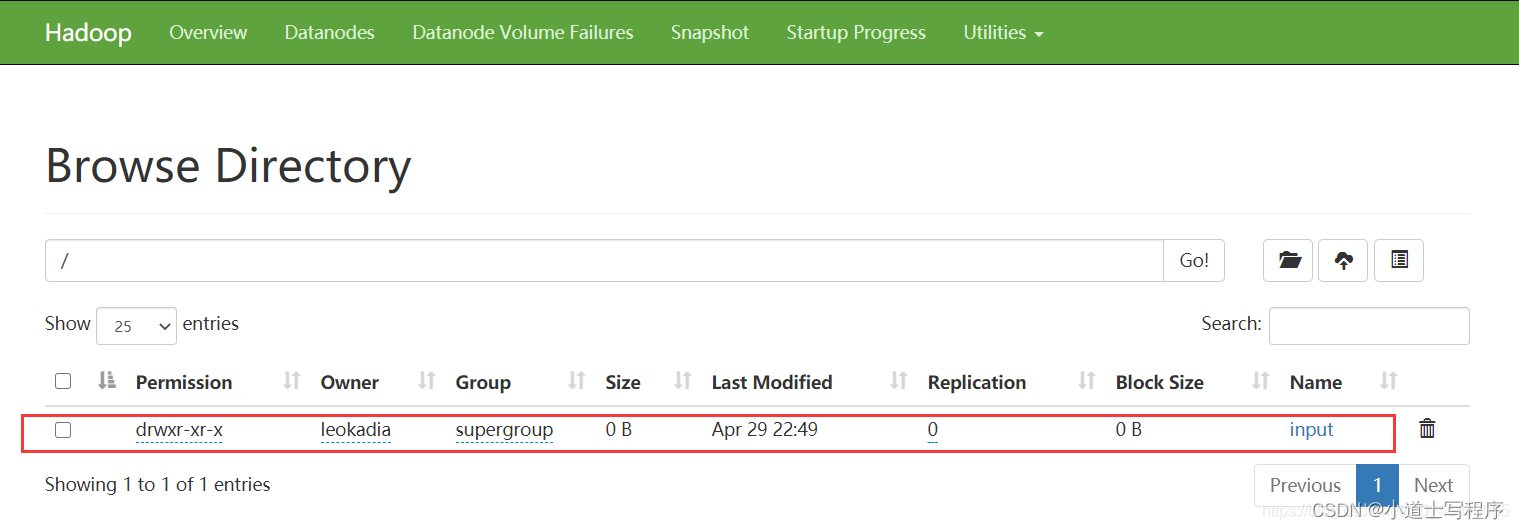Sort by Owner column arrows icon
Viewport: 1519px width, 529px height.
coord(427,381)
